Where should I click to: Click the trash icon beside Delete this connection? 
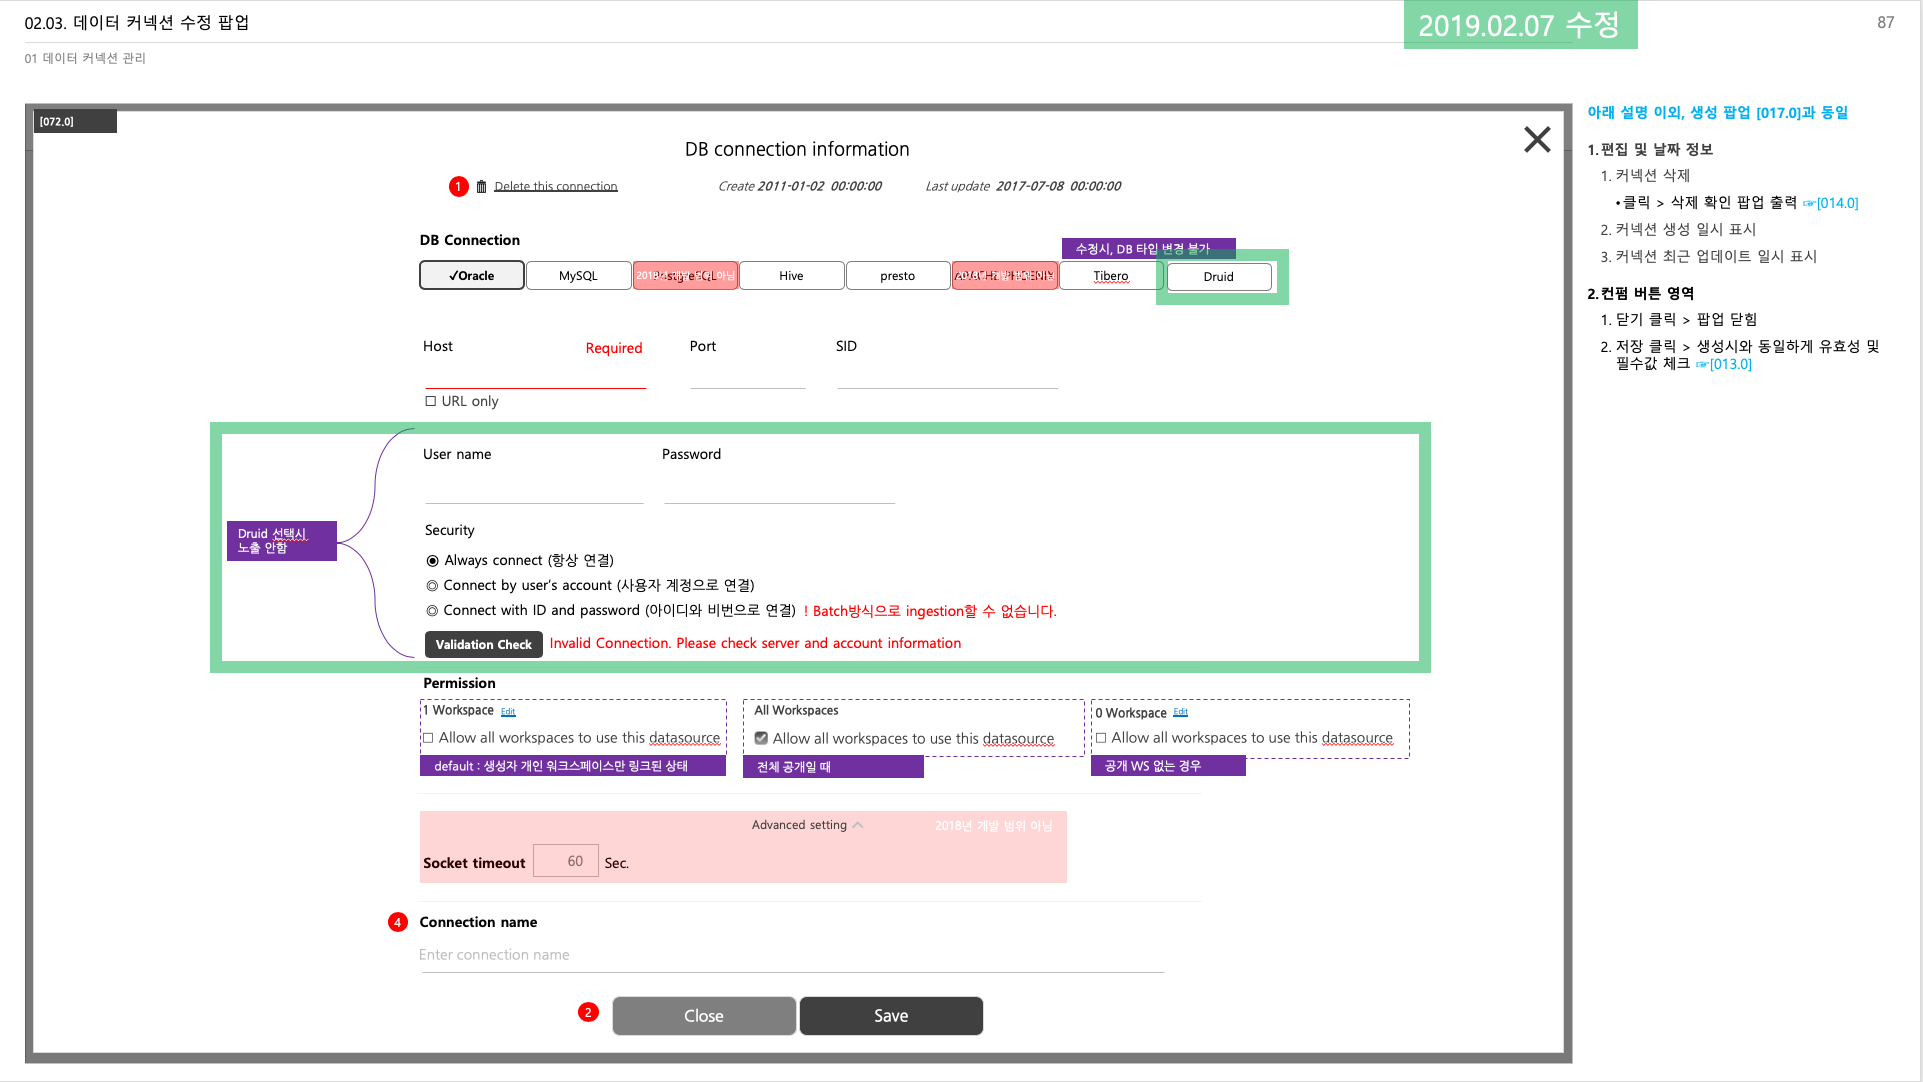[481, 187]
